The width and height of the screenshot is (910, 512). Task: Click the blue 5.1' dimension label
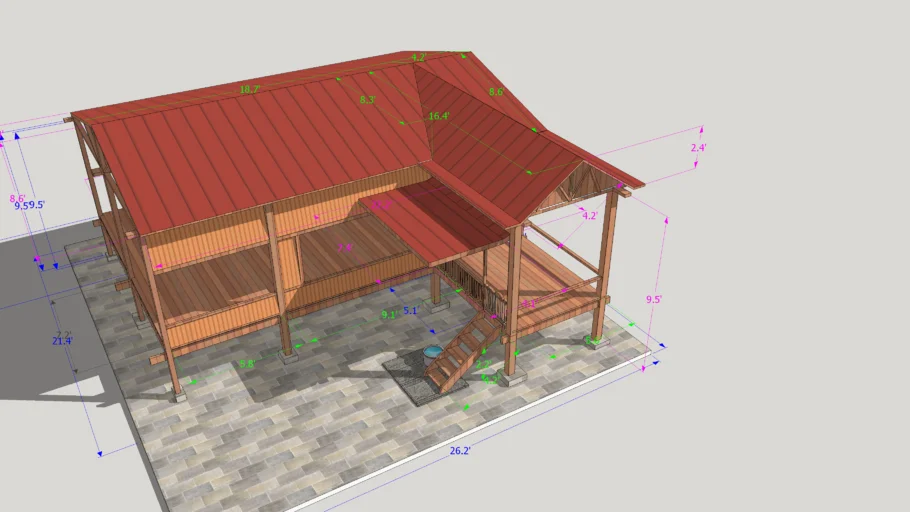point(410,311)
